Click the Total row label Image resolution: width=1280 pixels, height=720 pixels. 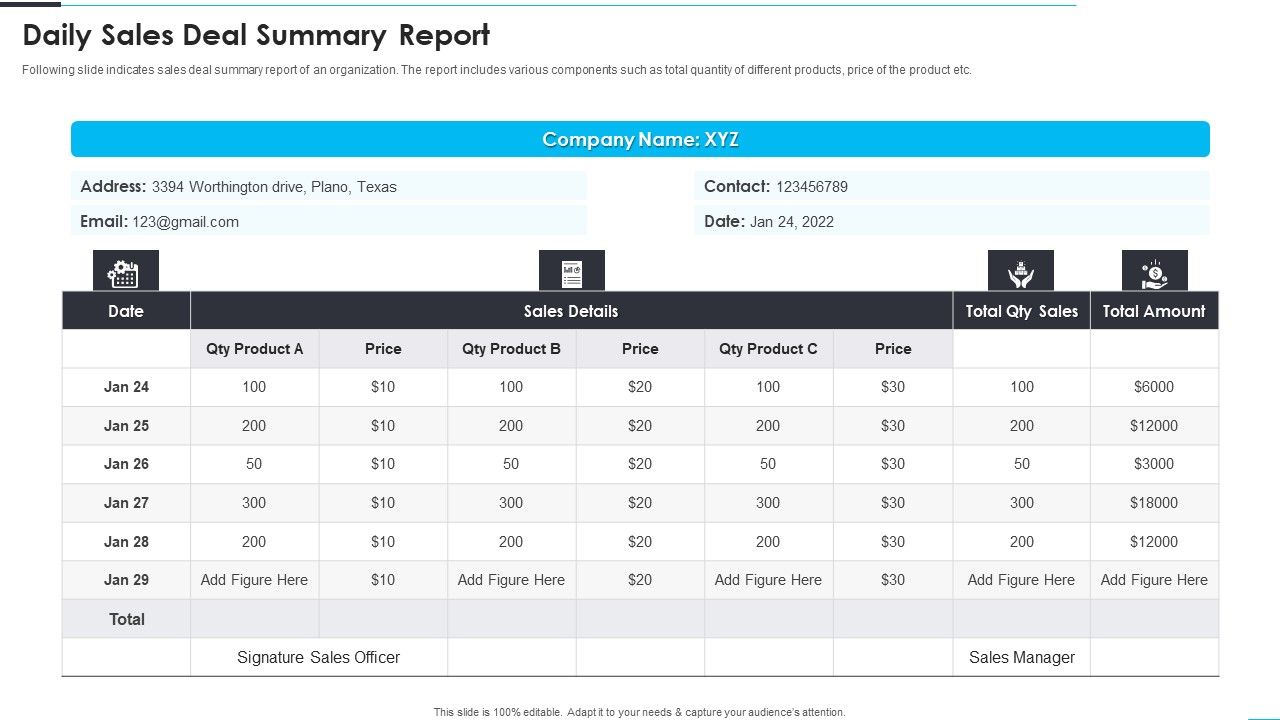point(126,619)
